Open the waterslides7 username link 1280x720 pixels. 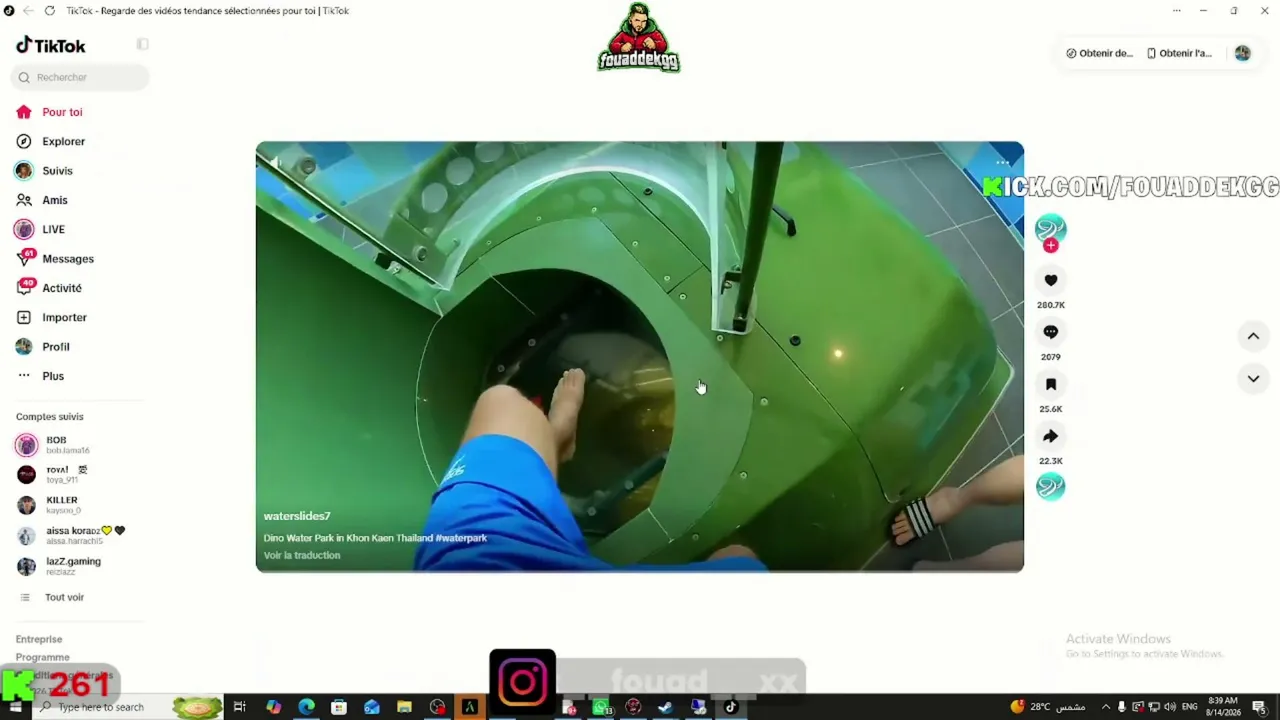point(297,516)
